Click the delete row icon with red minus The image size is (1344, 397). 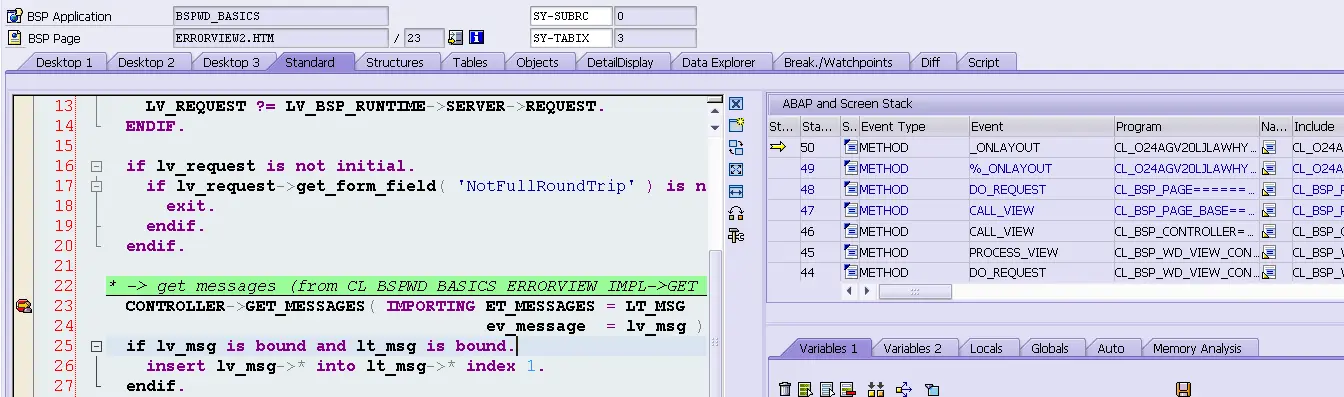click(847, 389)
